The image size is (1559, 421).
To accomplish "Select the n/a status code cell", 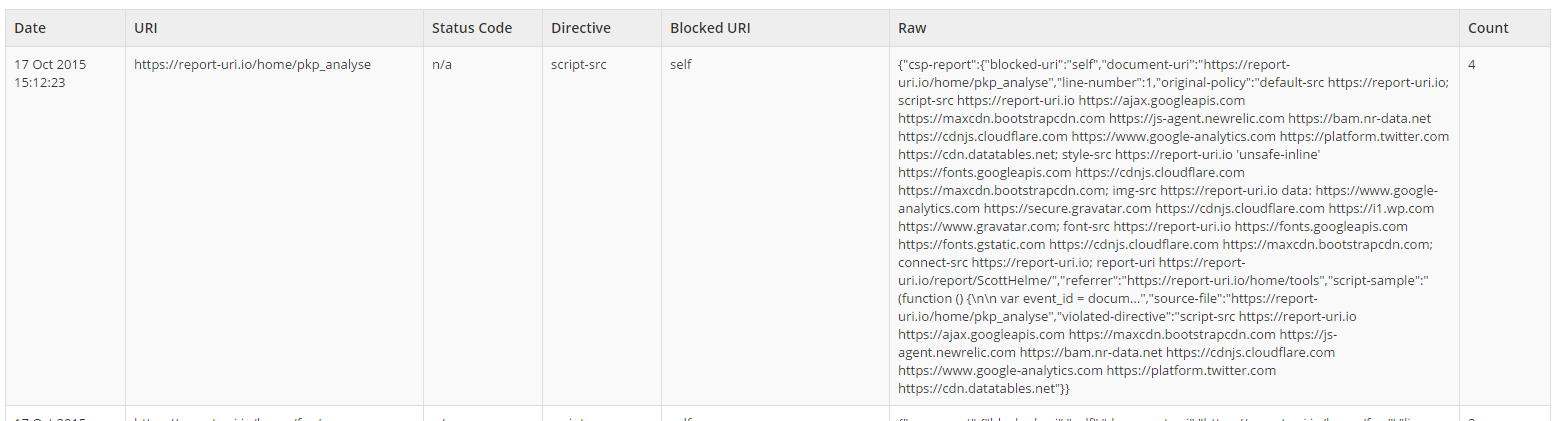I will pyautogui.click(x=443, y=65).
